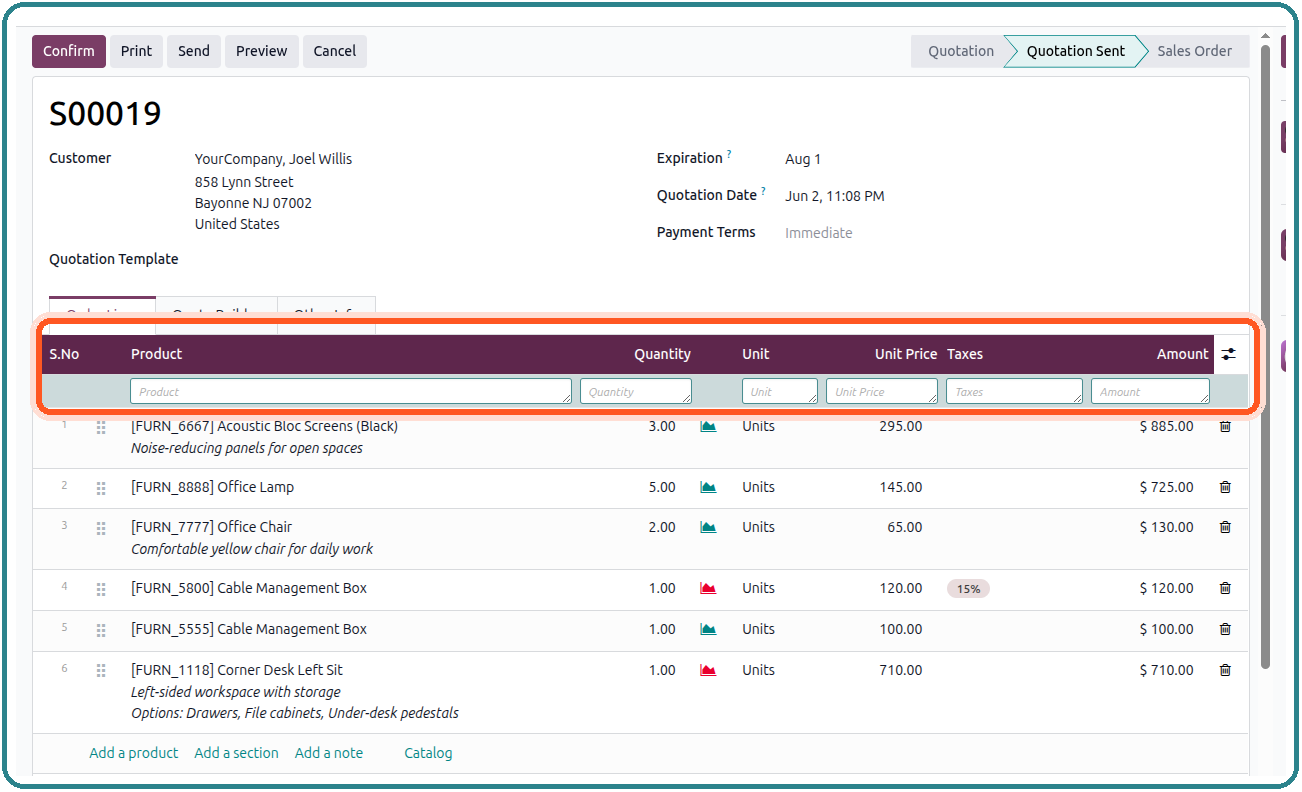
Task: Click the page's vertical scrollbar
Action: (1265, 355)
